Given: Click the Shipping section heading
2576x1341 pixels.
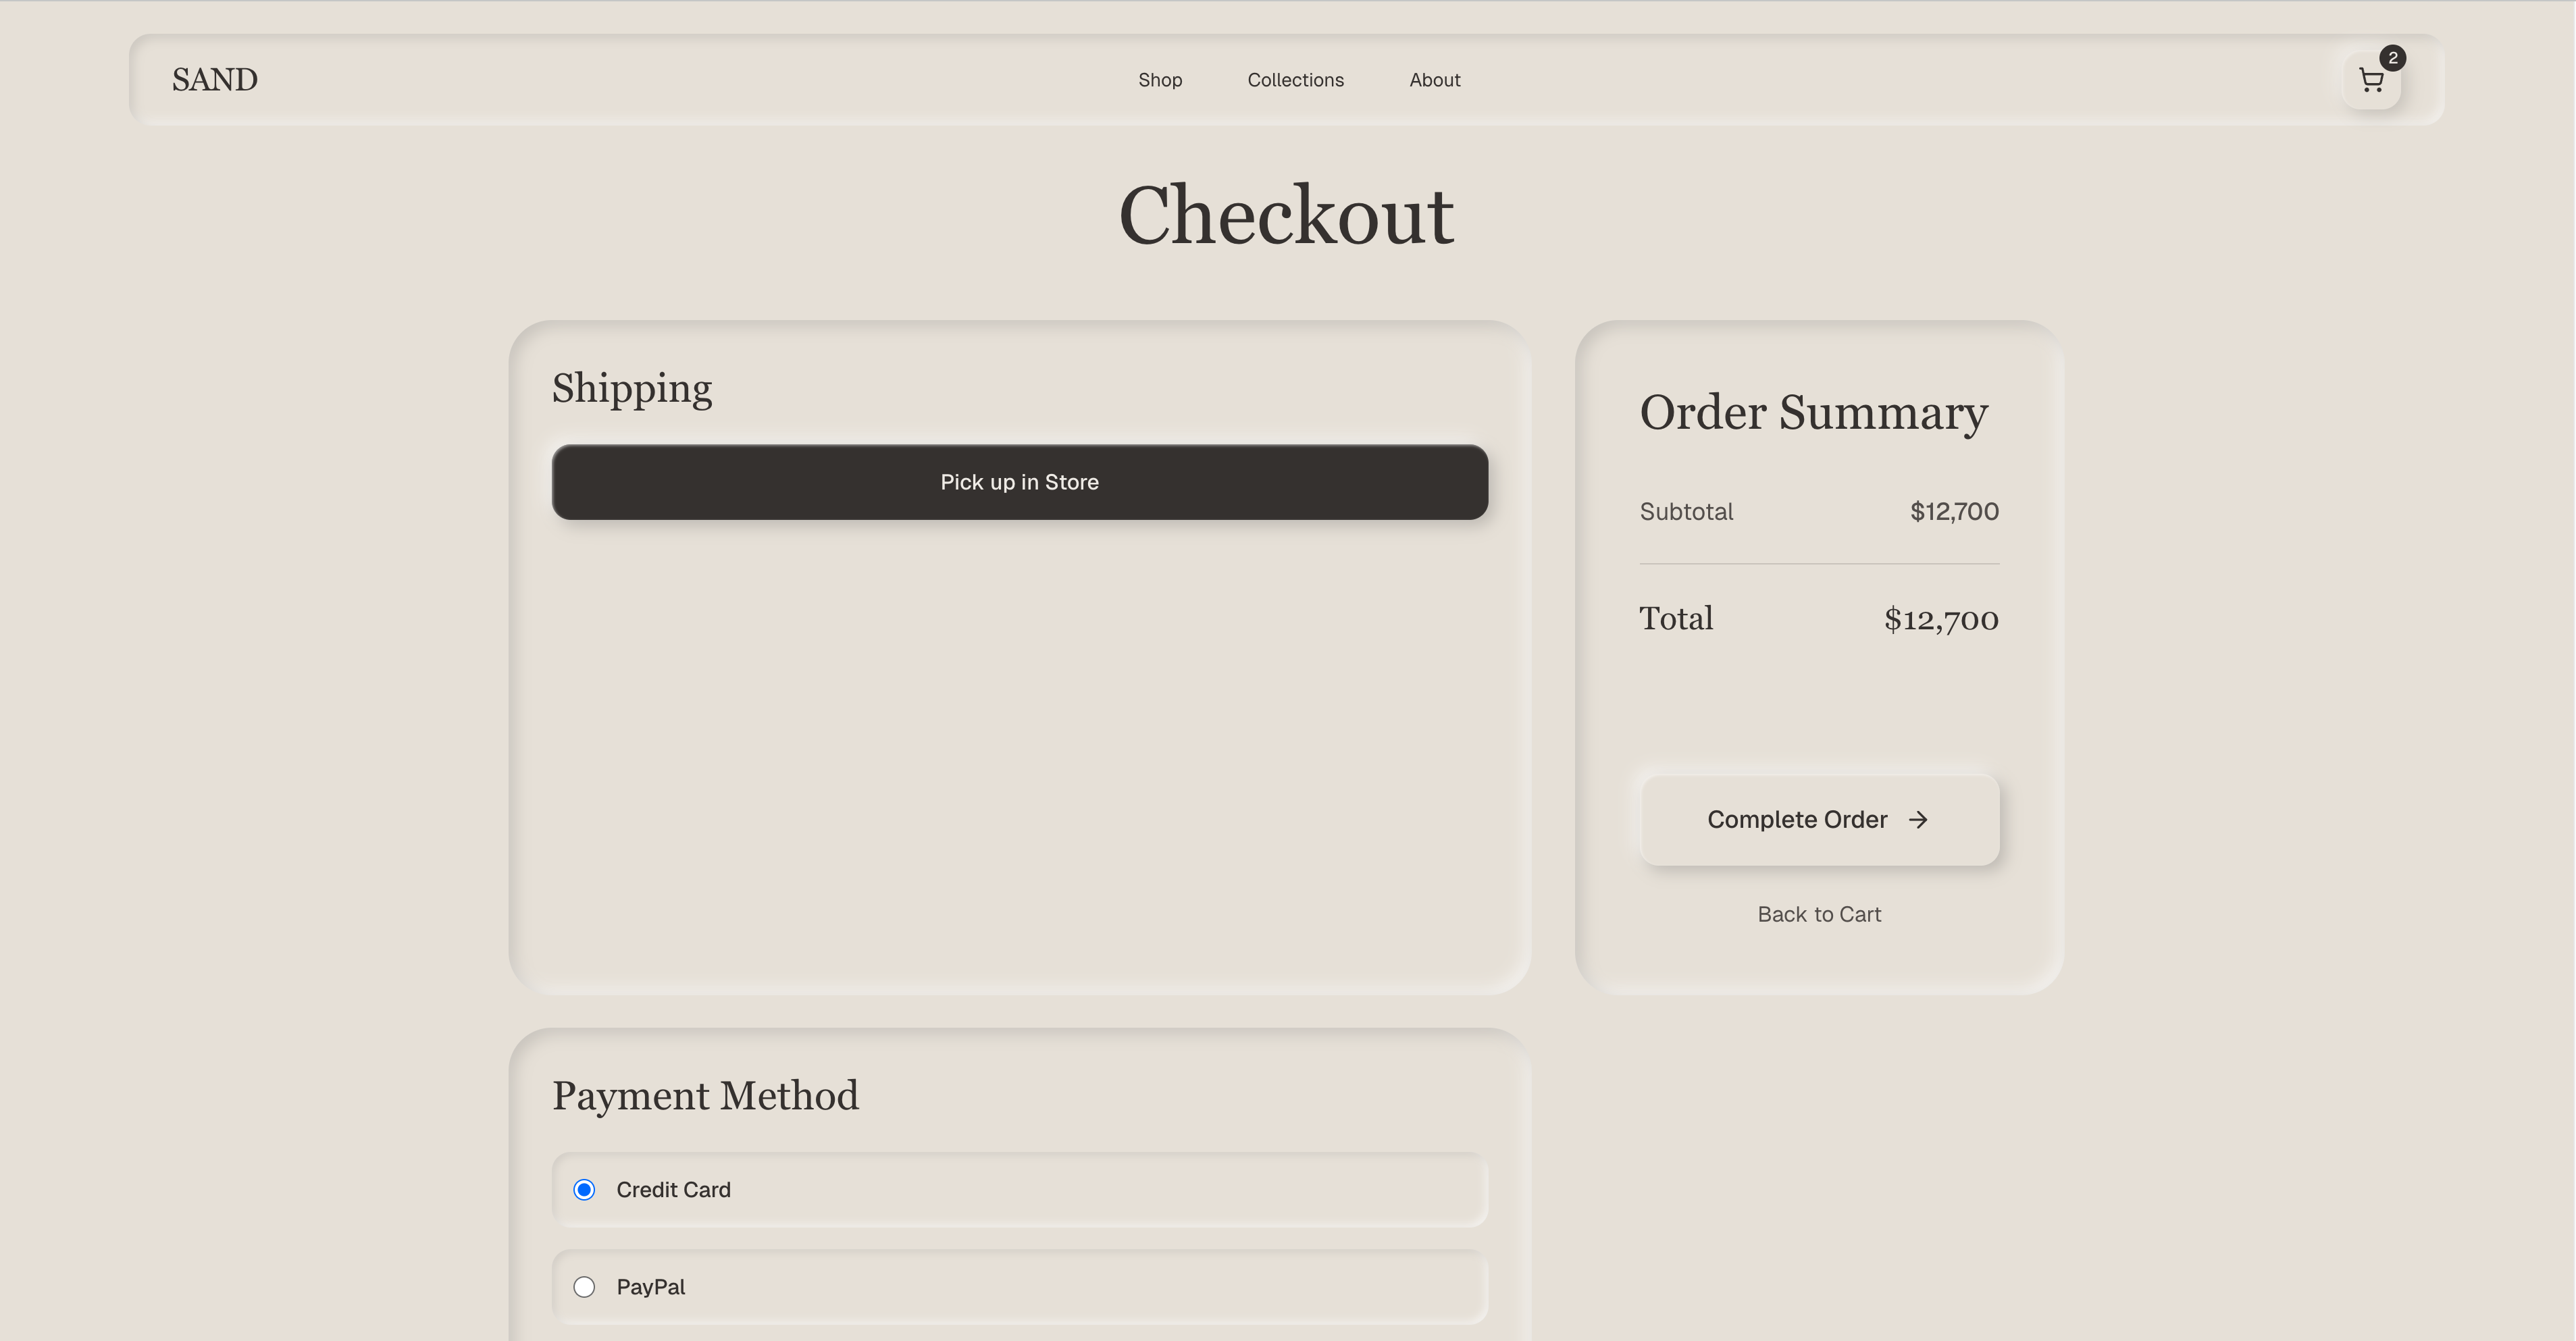Looking at the screenshot, I should (632, 388).
